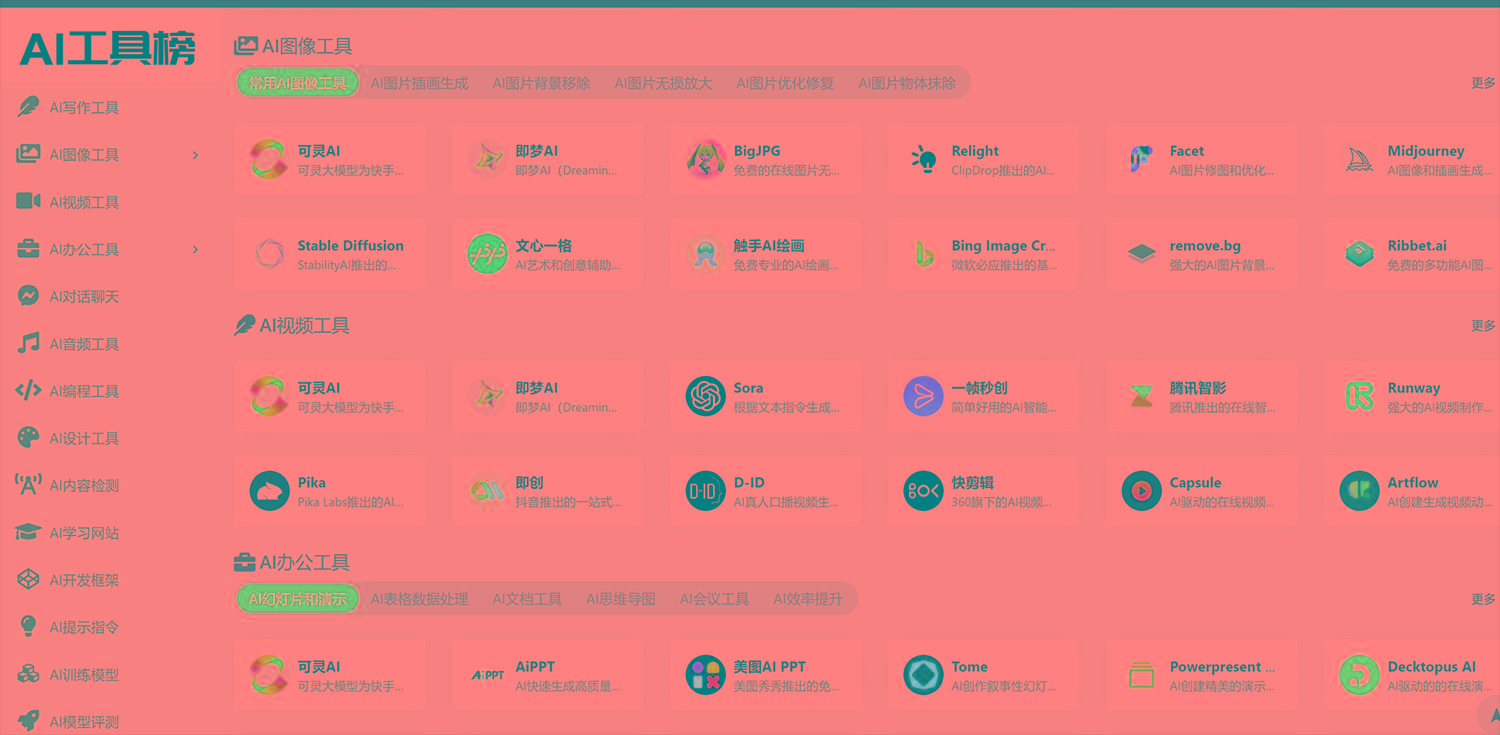Expand the AI图像工具 sidebar entry
This screenshot has height=735, width=1500.
coord(195,155)
